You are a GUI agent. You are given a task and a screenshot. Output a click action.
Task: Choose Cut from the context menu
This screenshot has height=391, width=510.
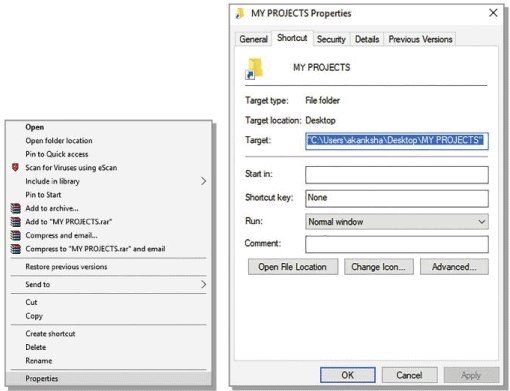108,302
